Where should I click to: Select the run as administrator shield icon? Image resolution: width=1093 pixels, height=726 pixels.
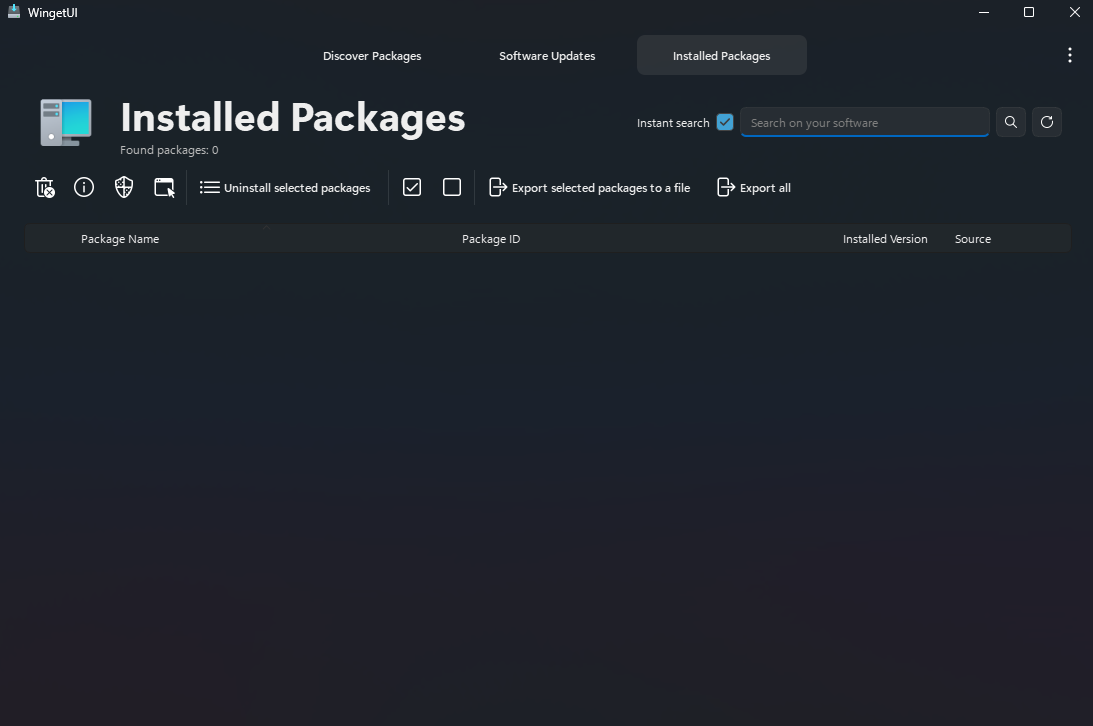(x=123, y=187)
